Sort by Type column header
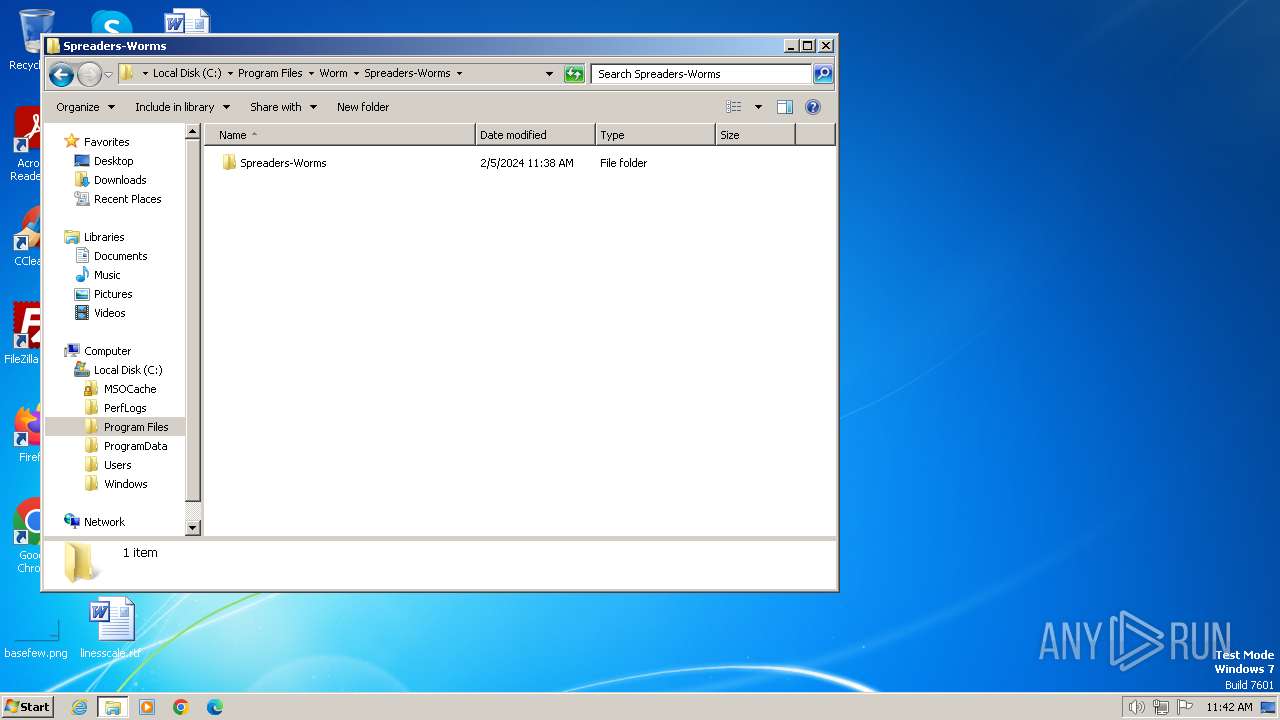The width and height of the screenshot is (1280, 720). 655,135
